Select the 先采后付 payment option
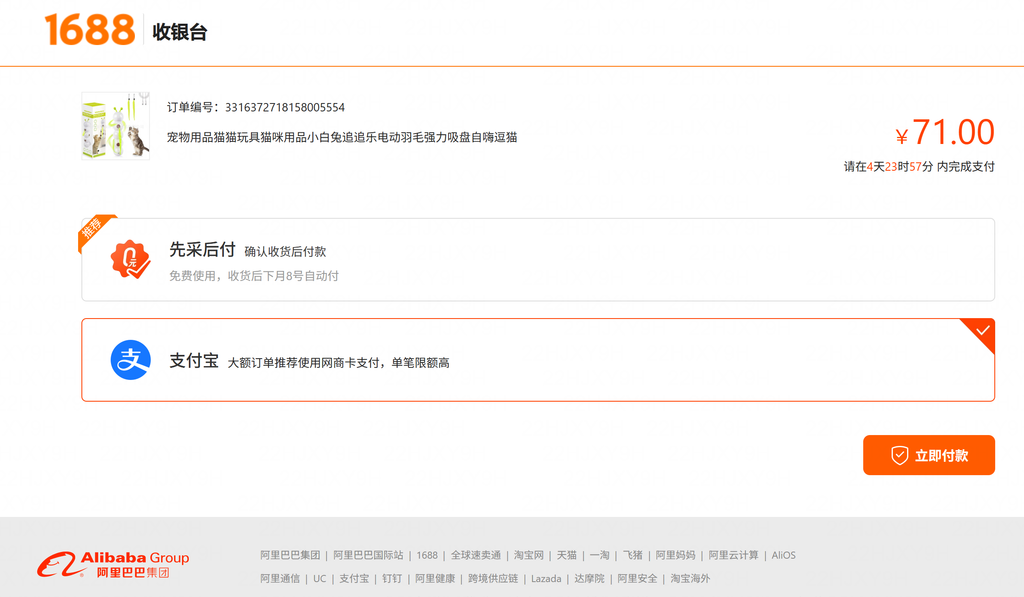This screenshot has width=1024, height=597. [x=538, y=259]
